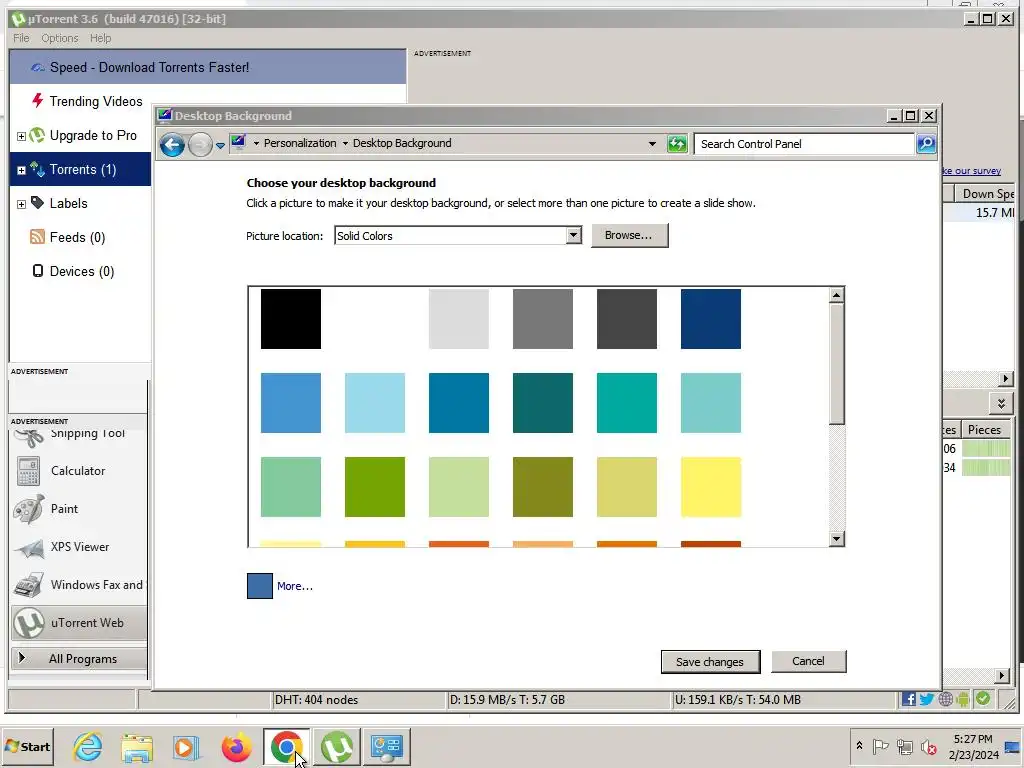Click the Search Control Panel field
The height and width of the screenshot is (768, 1024).
[804, 144]
